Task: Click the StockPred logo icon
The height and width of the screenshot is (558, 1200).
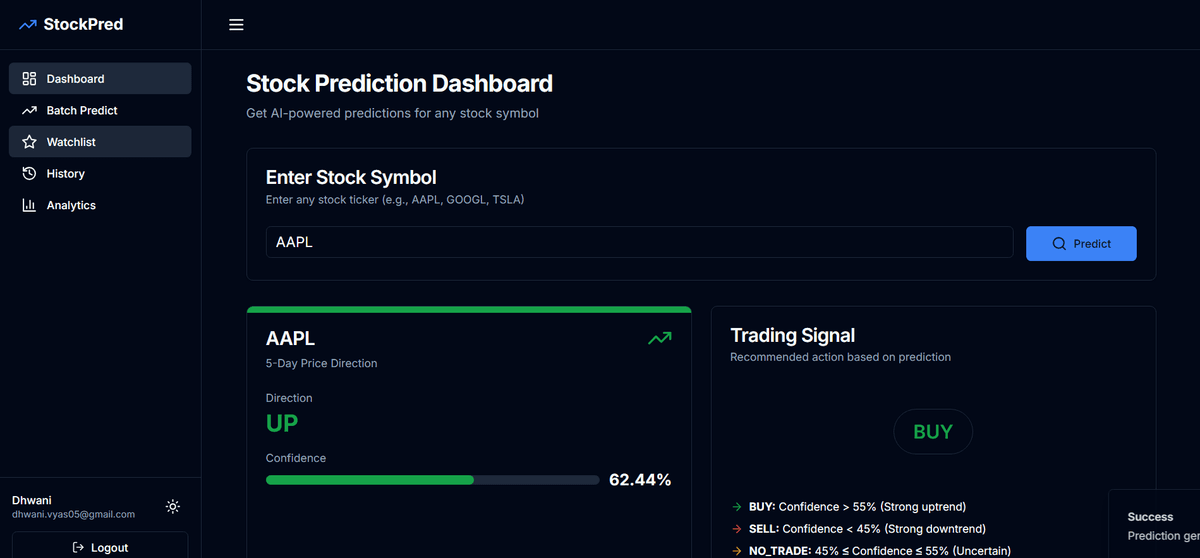Action: (28, 24)
